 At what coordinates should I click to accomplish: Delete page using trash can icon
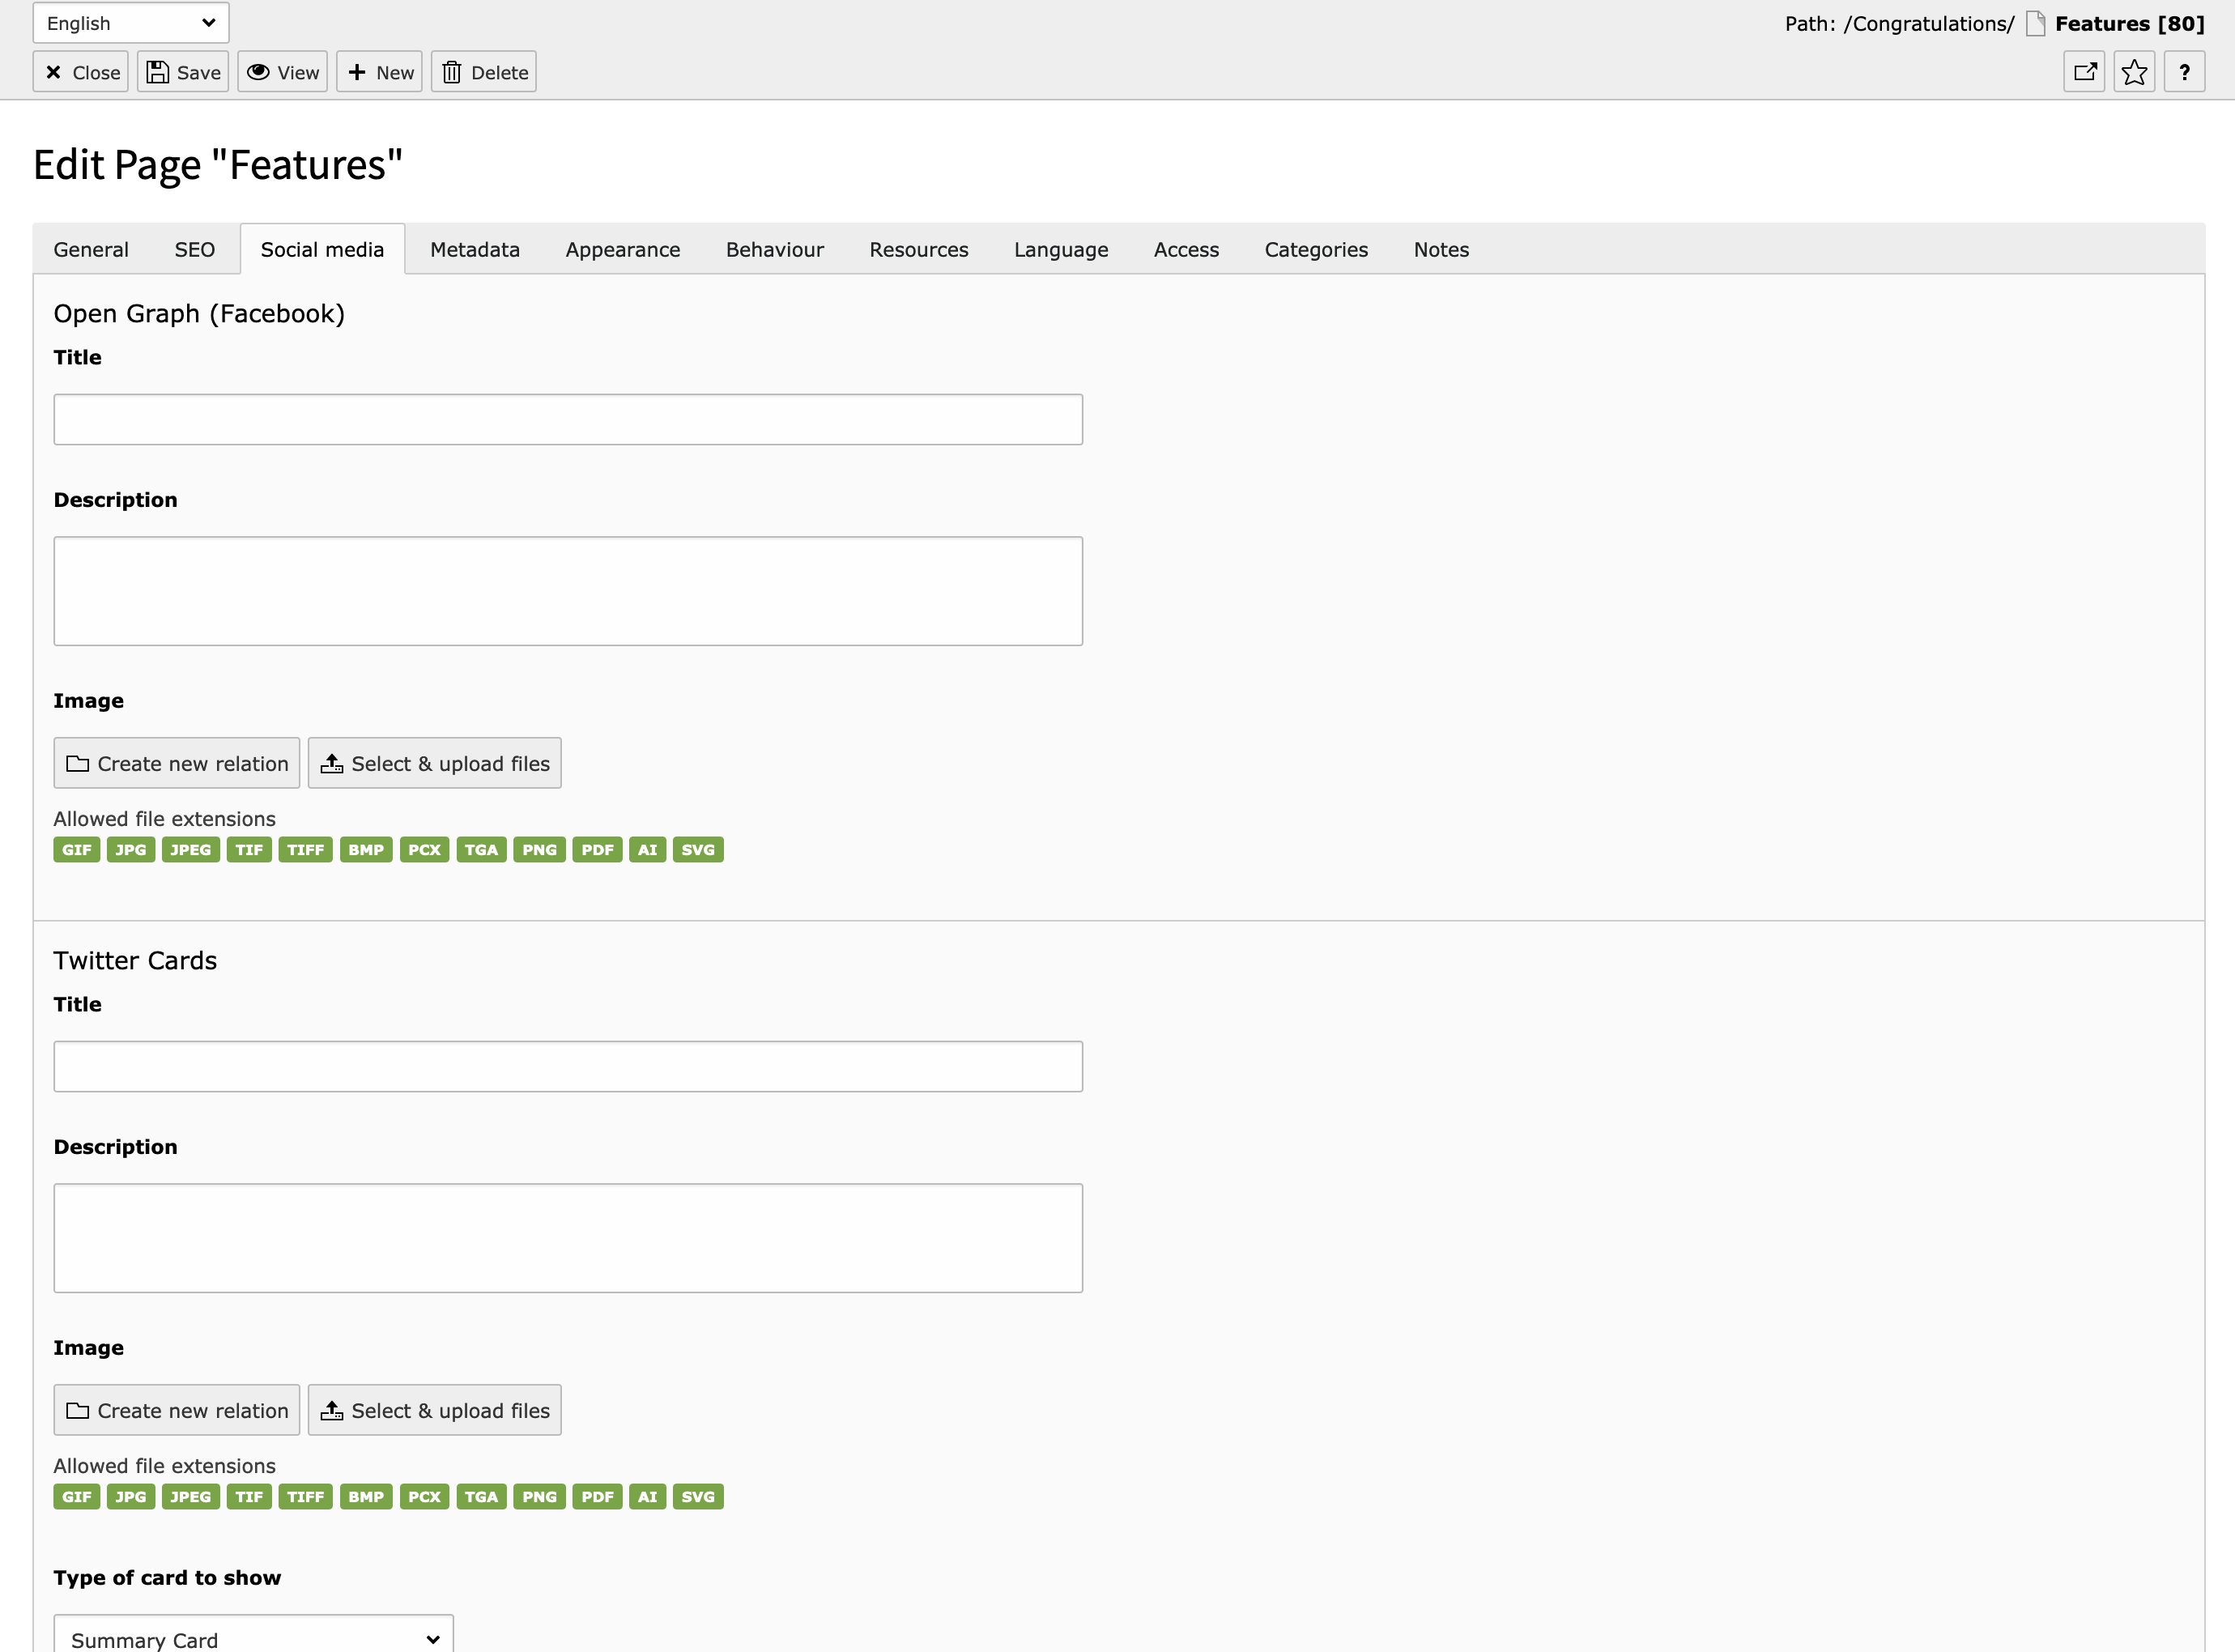tap(484, 72)
